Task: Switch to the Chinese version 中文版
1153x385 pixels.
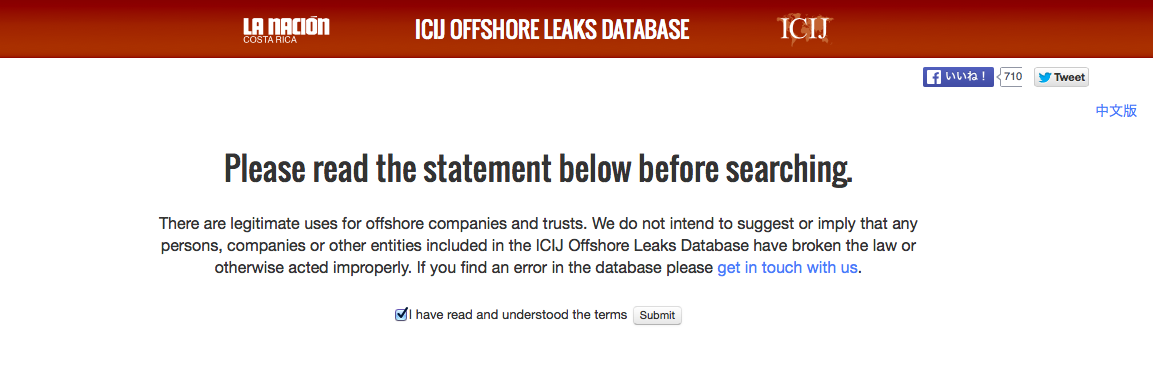Action: click(x=1116, y=111)
